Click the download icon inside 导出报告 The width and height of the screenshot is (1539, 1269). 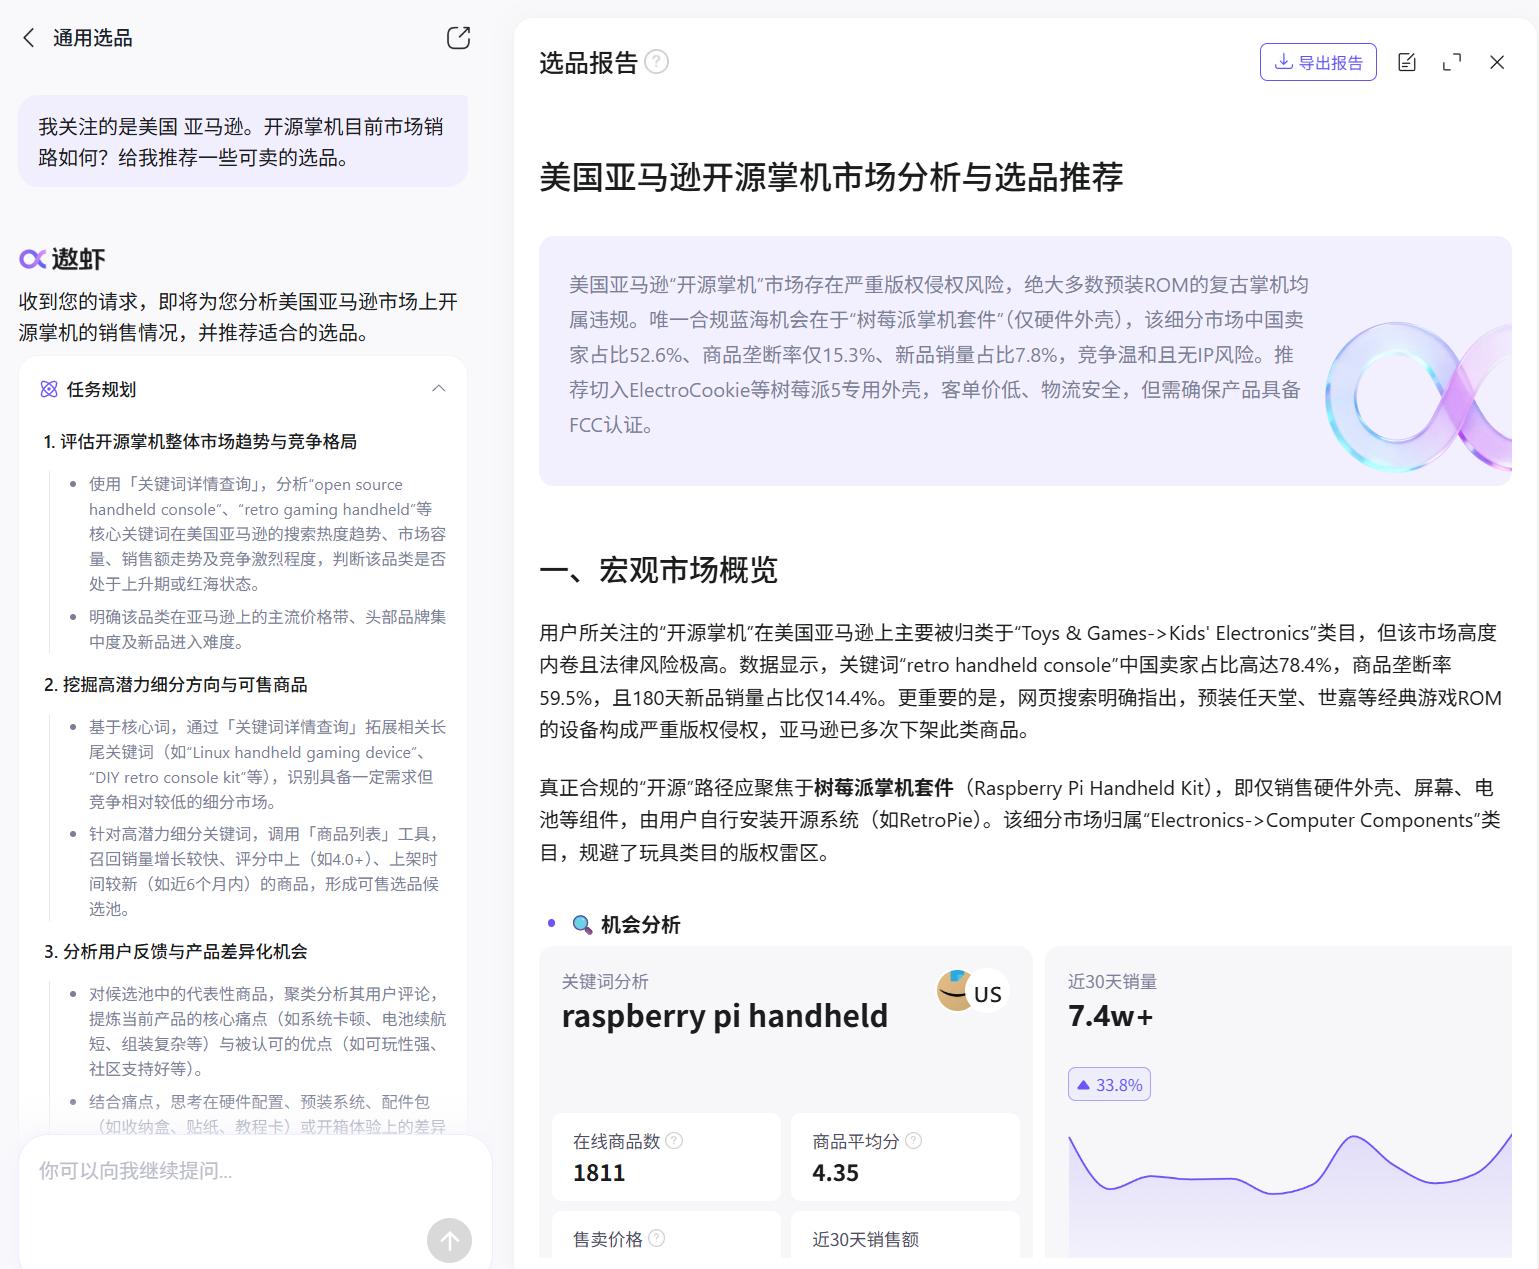click(1286, 61)
